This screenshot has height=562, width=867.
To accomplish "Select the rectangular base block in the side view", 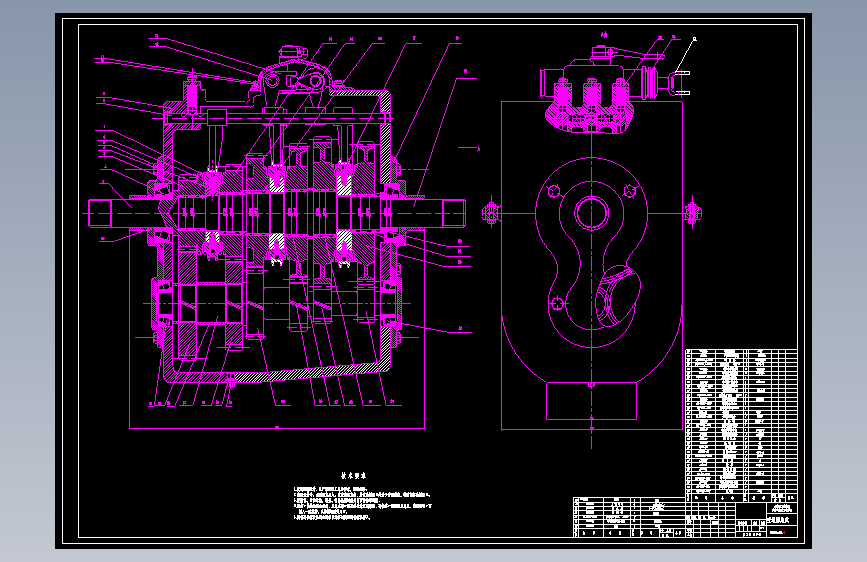I will (592, 400).
